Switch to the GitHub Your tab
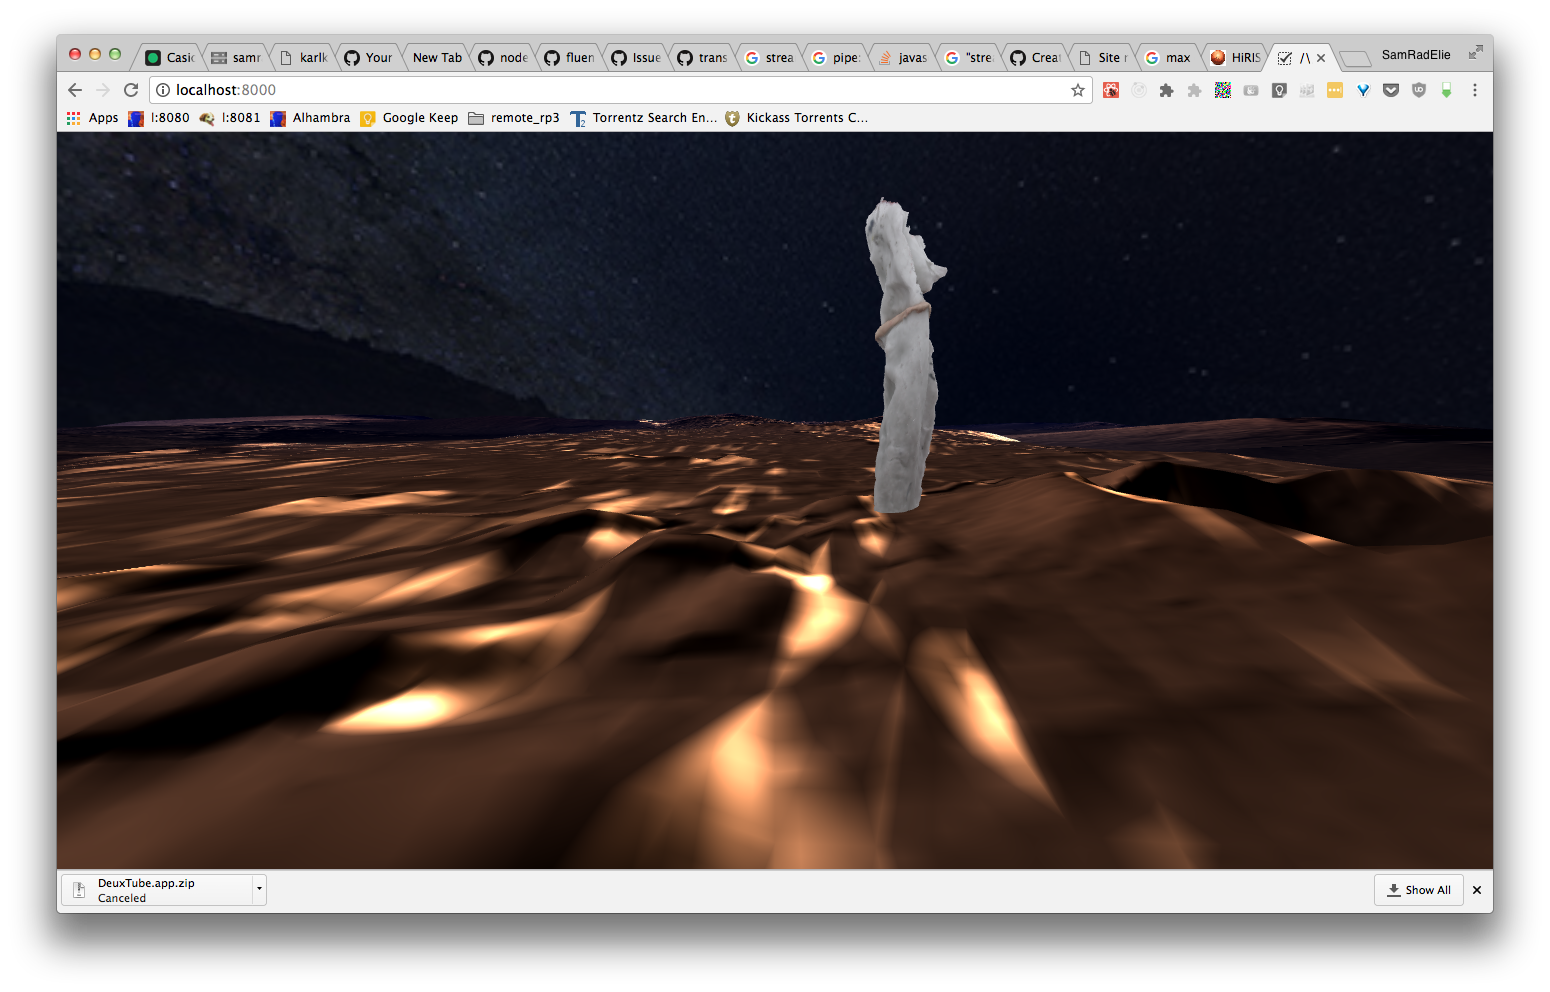 tap(369, 58)
